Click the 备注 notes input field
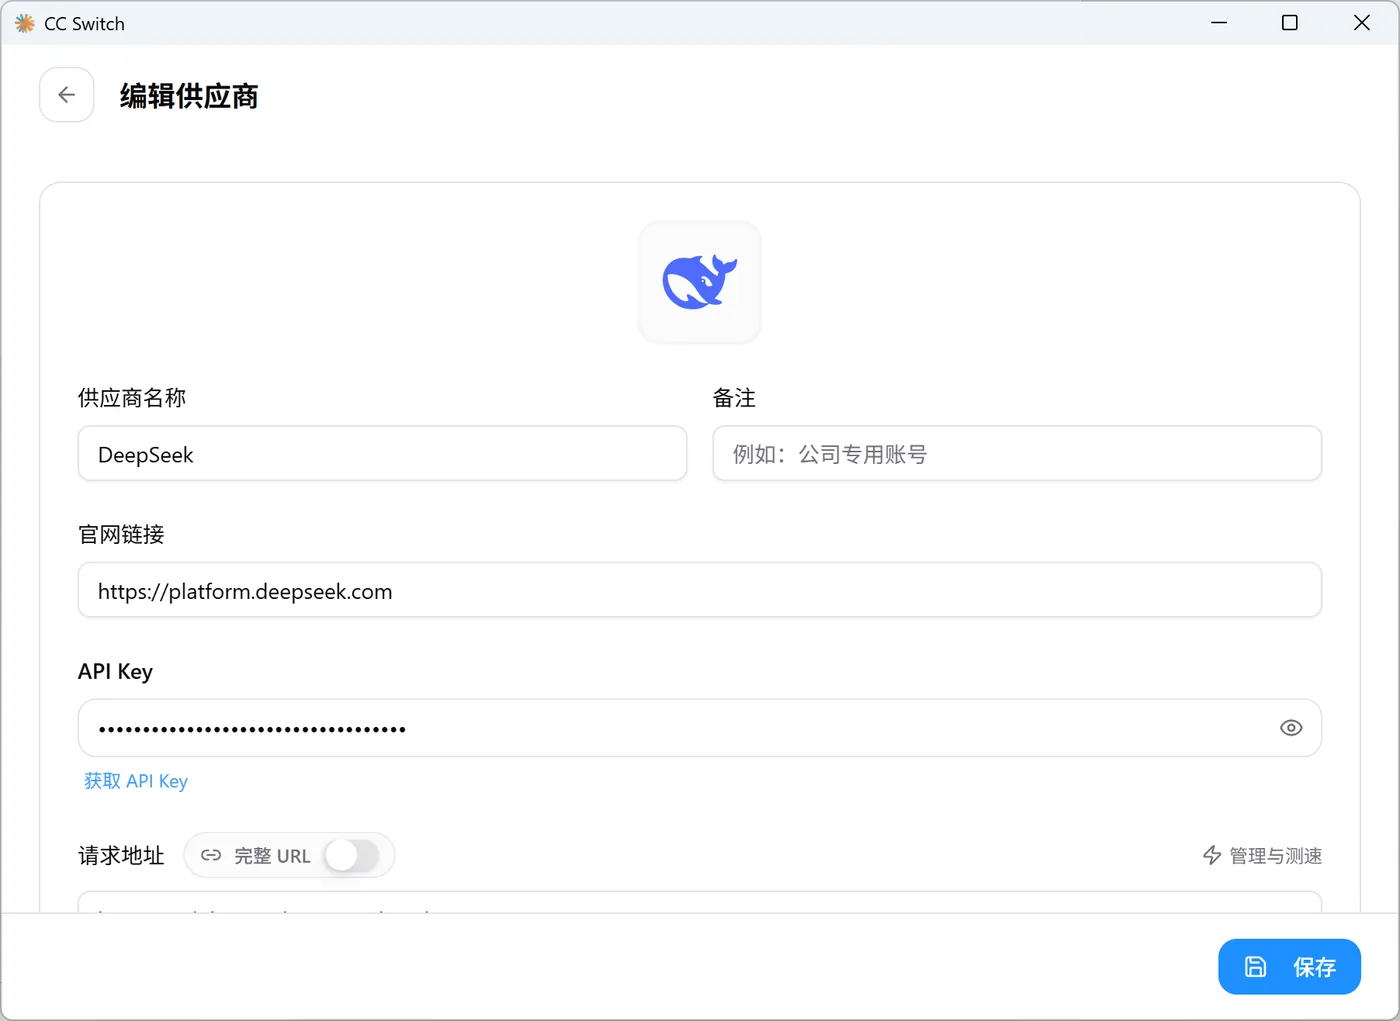 coord(1017,454)
